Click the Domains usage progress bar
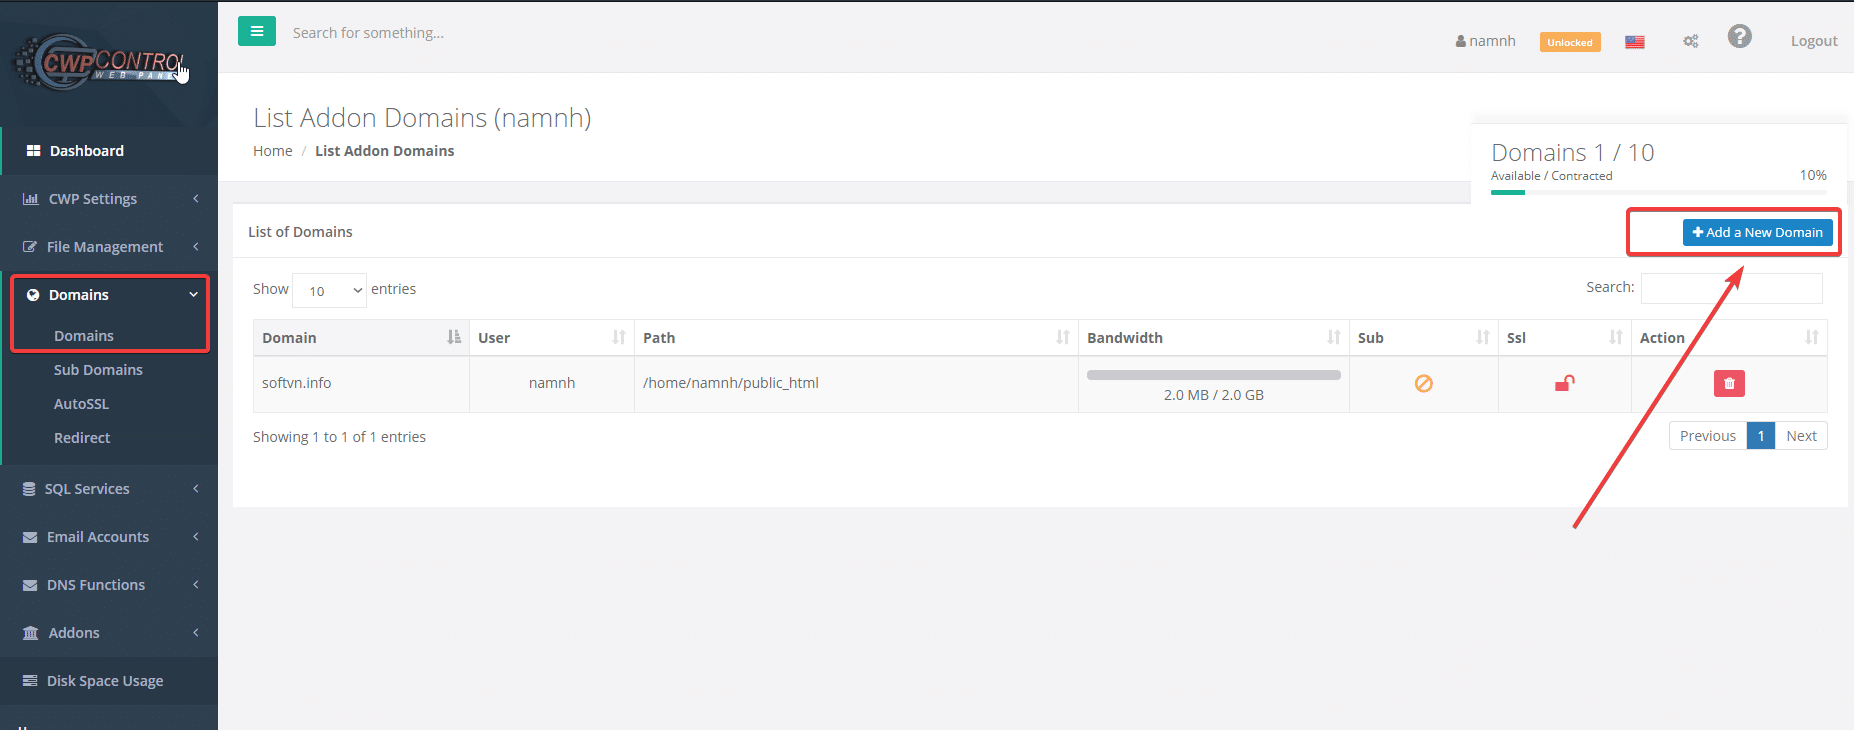The image size is (1854, 730). (1658, 192)
